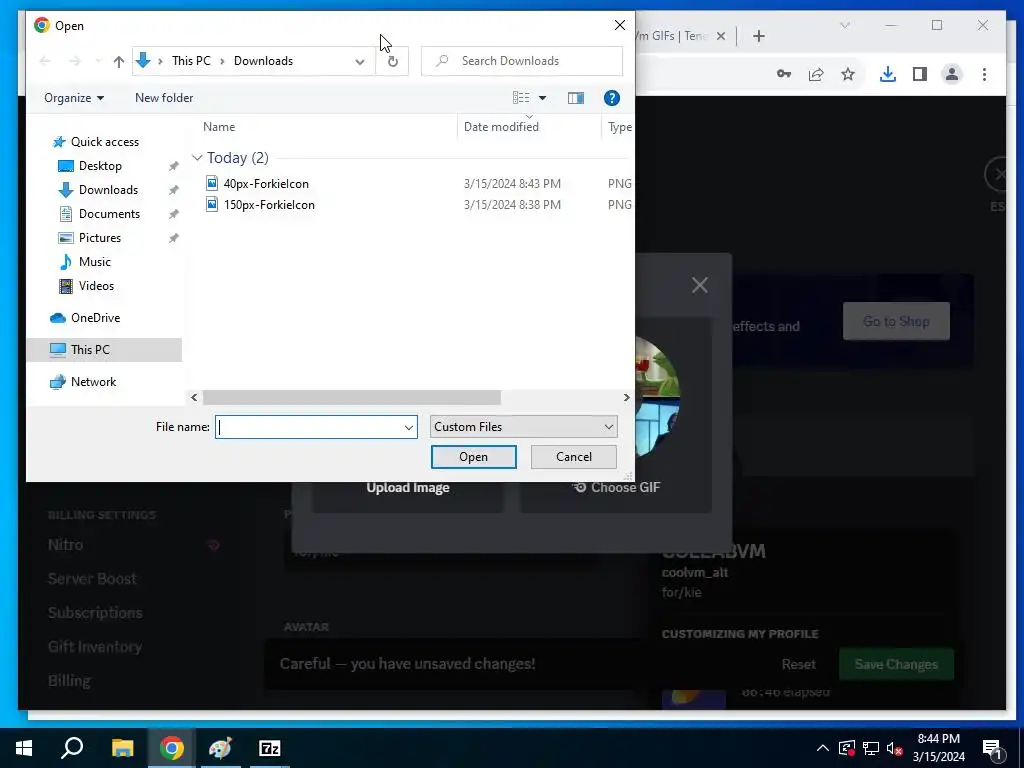Open Desktop in the navigation pane
The height and width of the screenshot is (768, 1024).
(x=100, y=166)
